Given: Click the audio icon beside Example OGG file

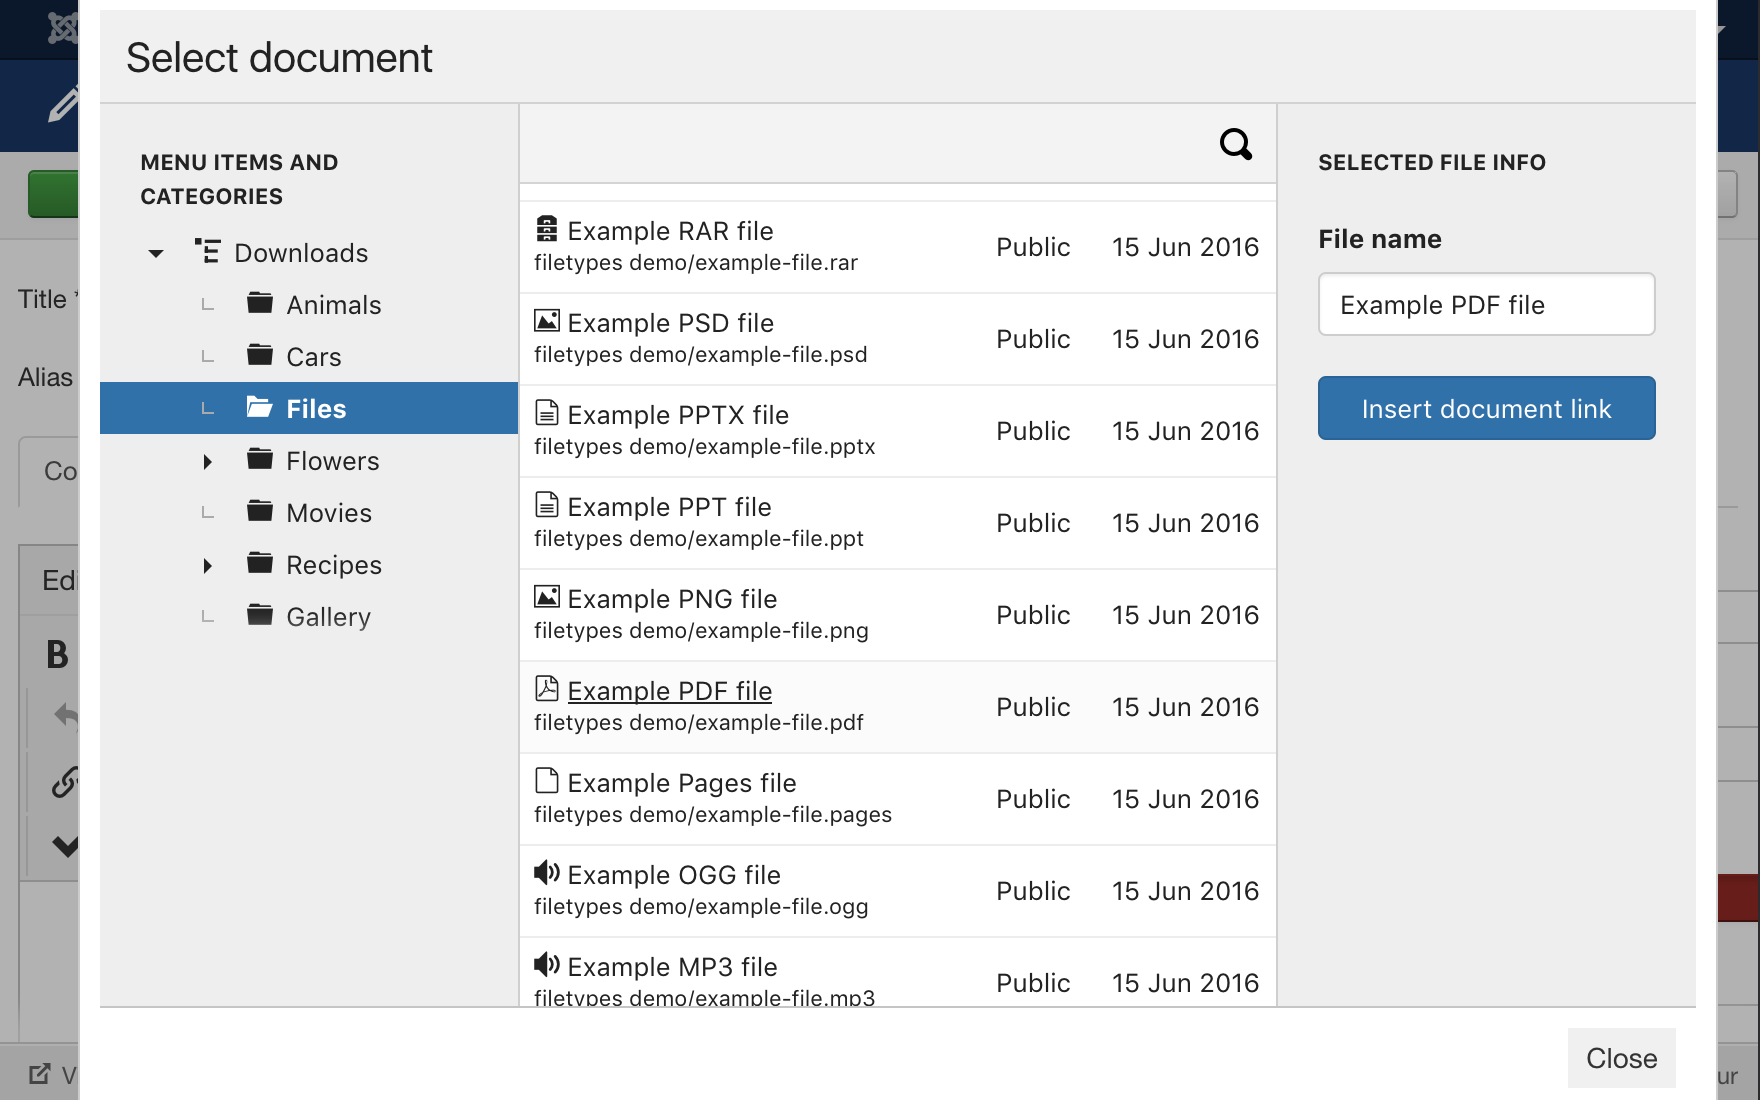Looking at the screenshot, I should click(546, 873).
